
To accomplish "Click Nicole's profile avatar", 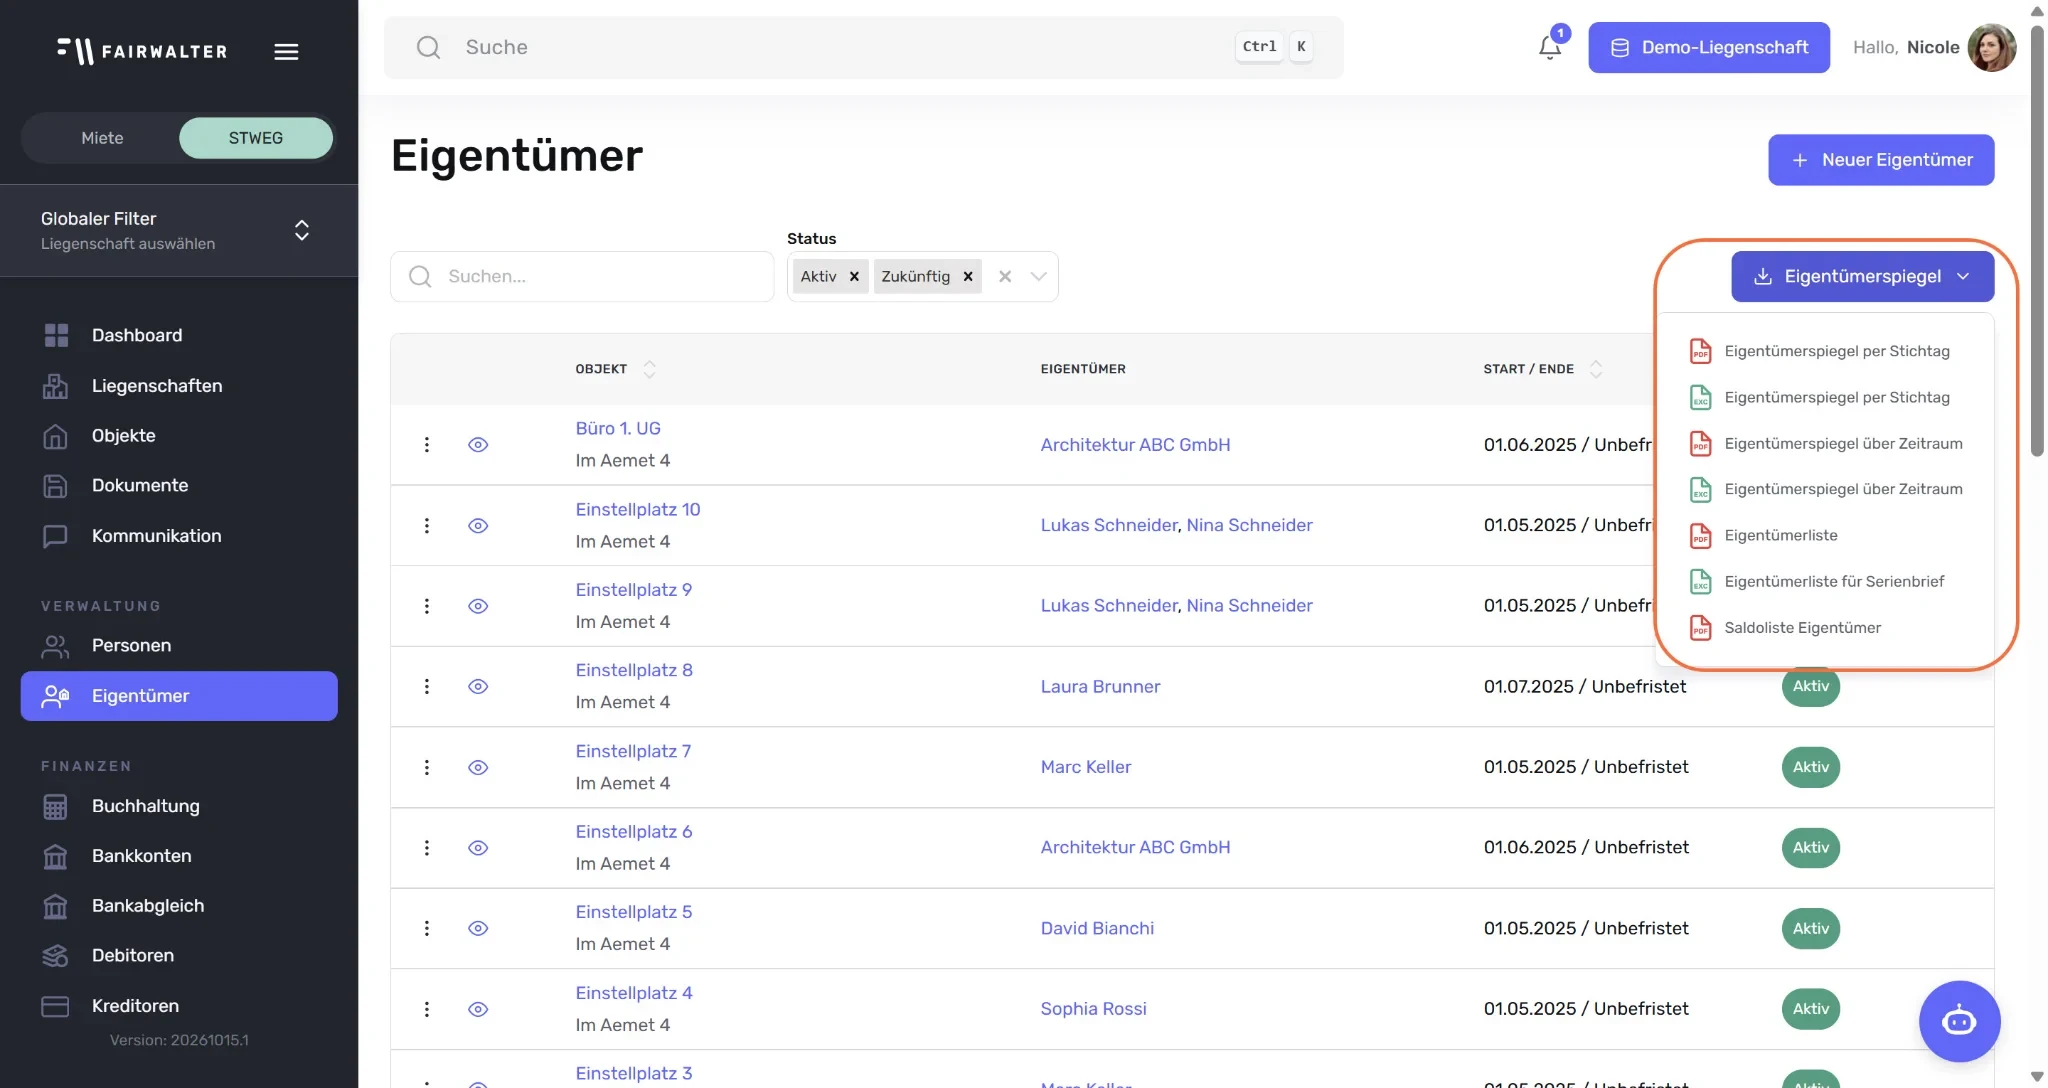I will [x=1991, y=47].
